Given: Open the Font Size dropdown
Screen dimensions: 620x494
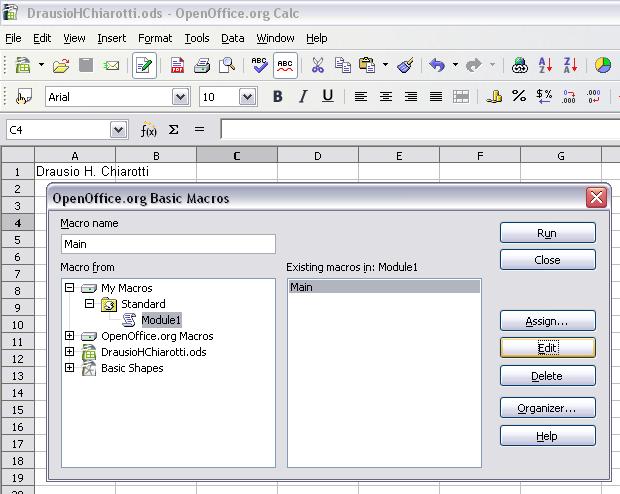Looking at the screenshot, I should (248, 97).
